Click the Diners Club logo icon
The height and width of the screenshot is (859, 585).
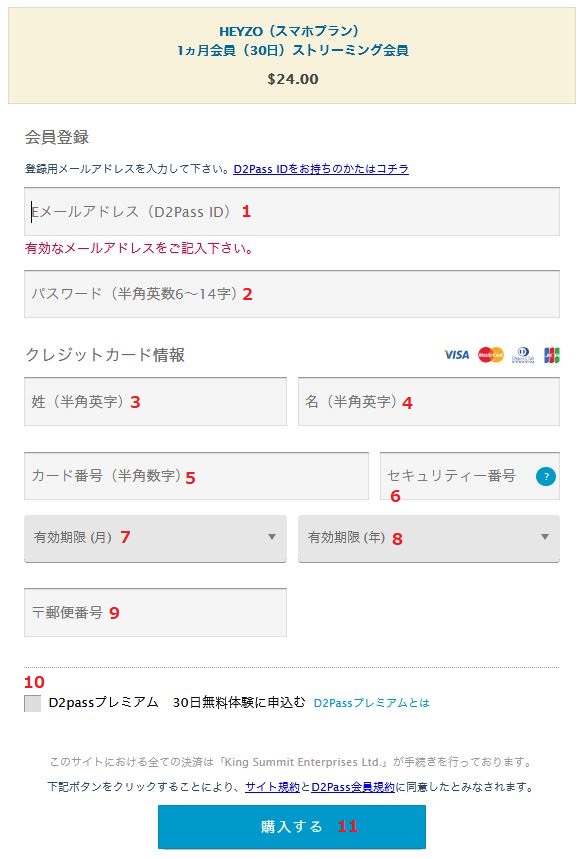pos(523,355)
